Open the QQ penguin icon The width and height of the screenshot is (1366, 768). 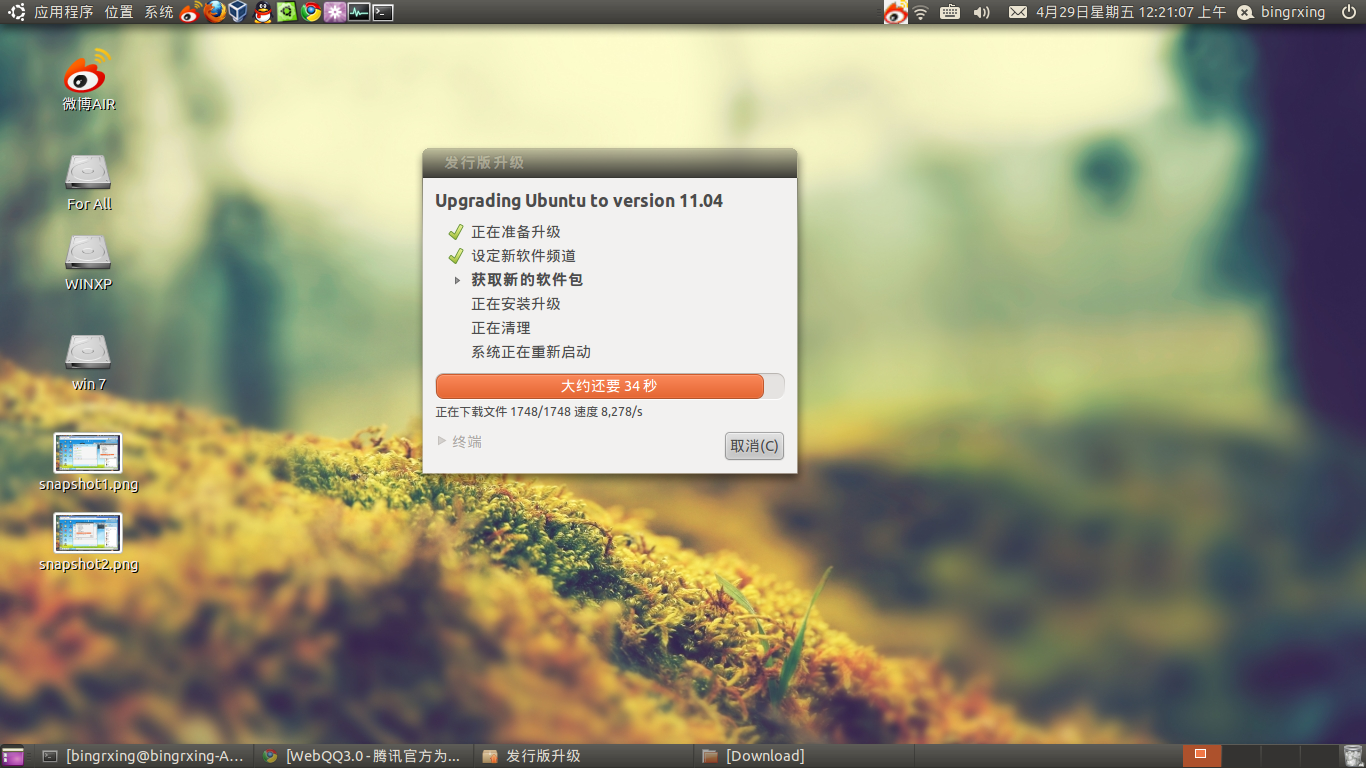click(x=263, y=12)
